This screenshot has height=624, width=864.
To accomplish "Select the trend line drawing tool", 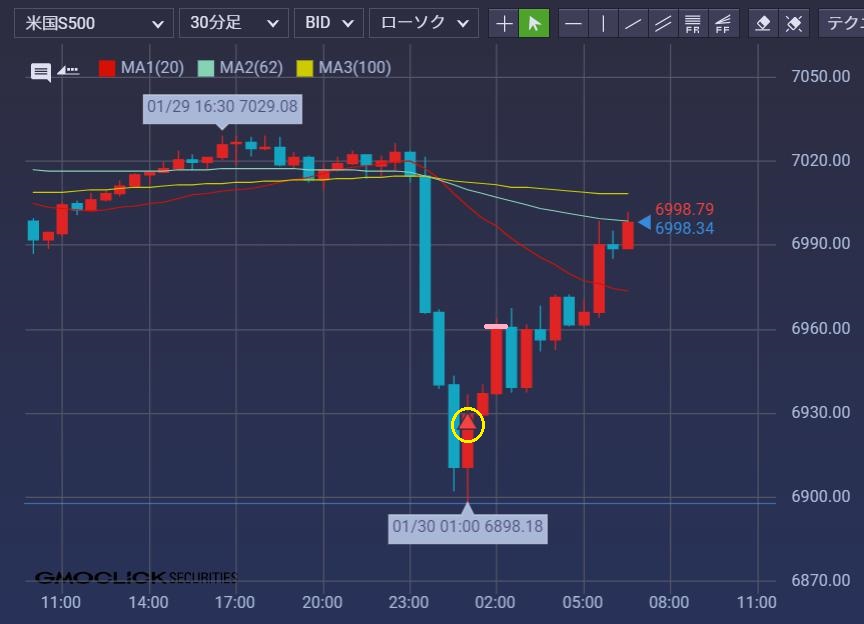I will pos(632,23).
